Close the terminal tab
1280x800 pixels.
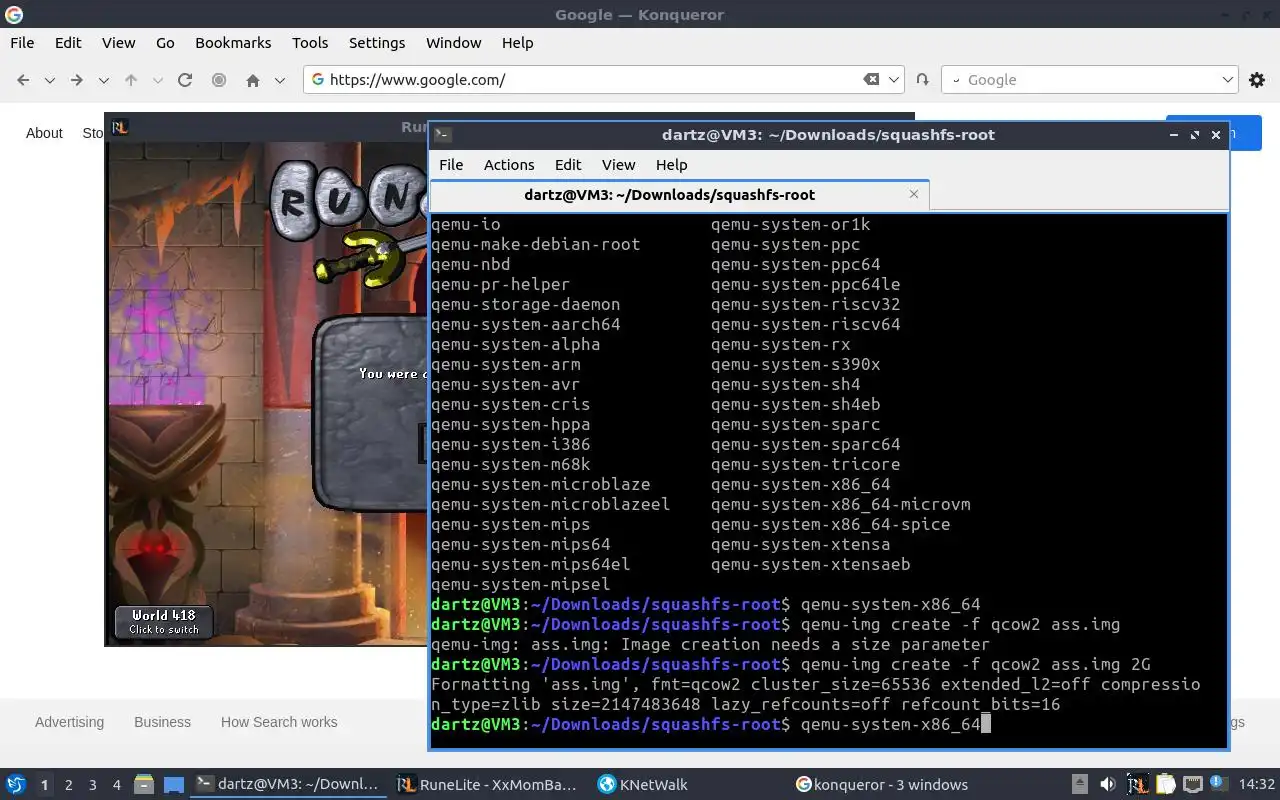pyautogui.click(x=913, y=194)
